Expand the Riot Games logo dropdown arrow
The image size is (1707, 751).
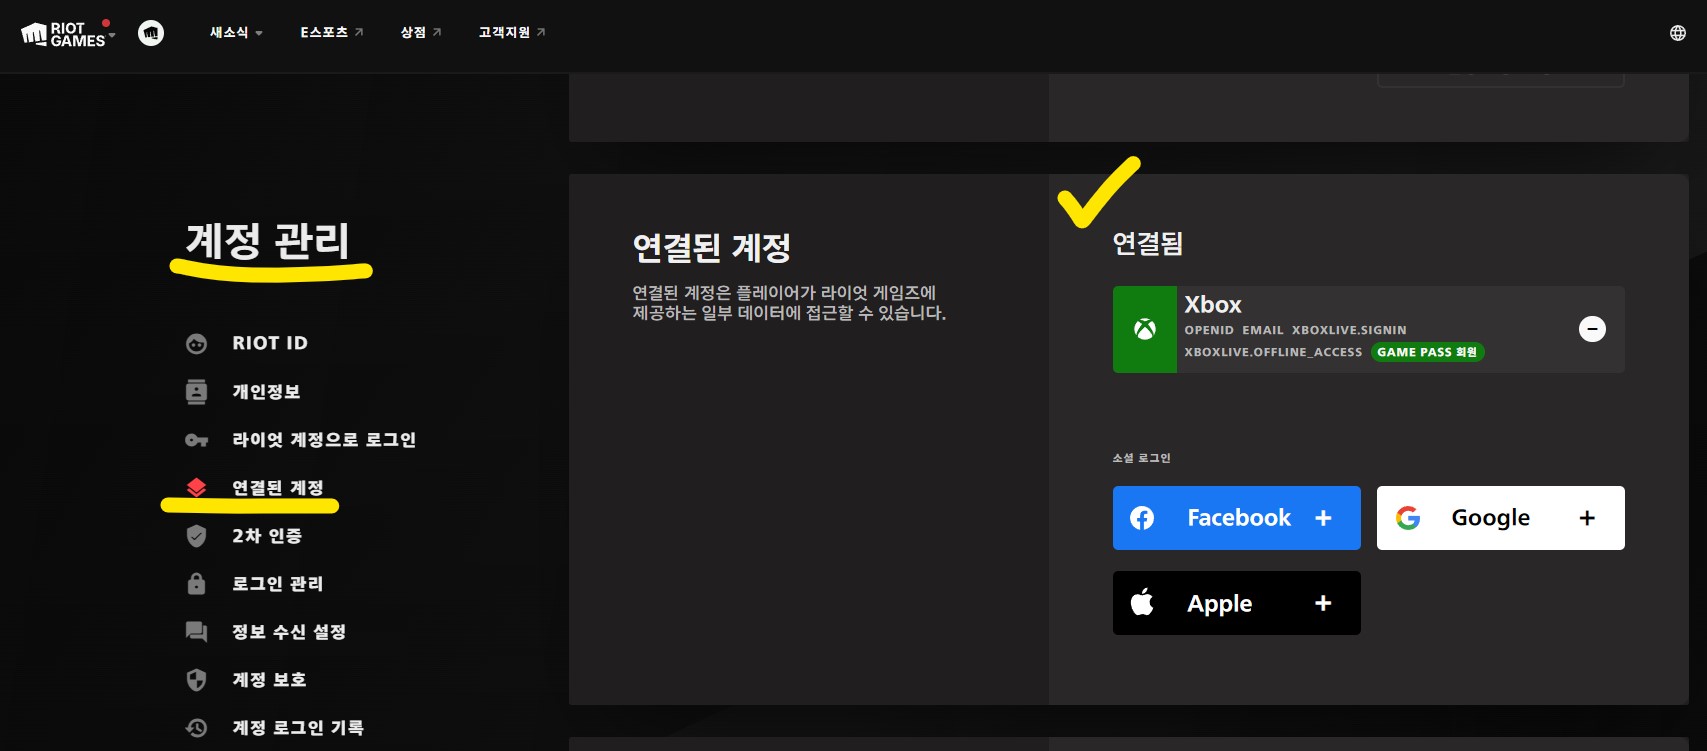click(x=112, y=35)
